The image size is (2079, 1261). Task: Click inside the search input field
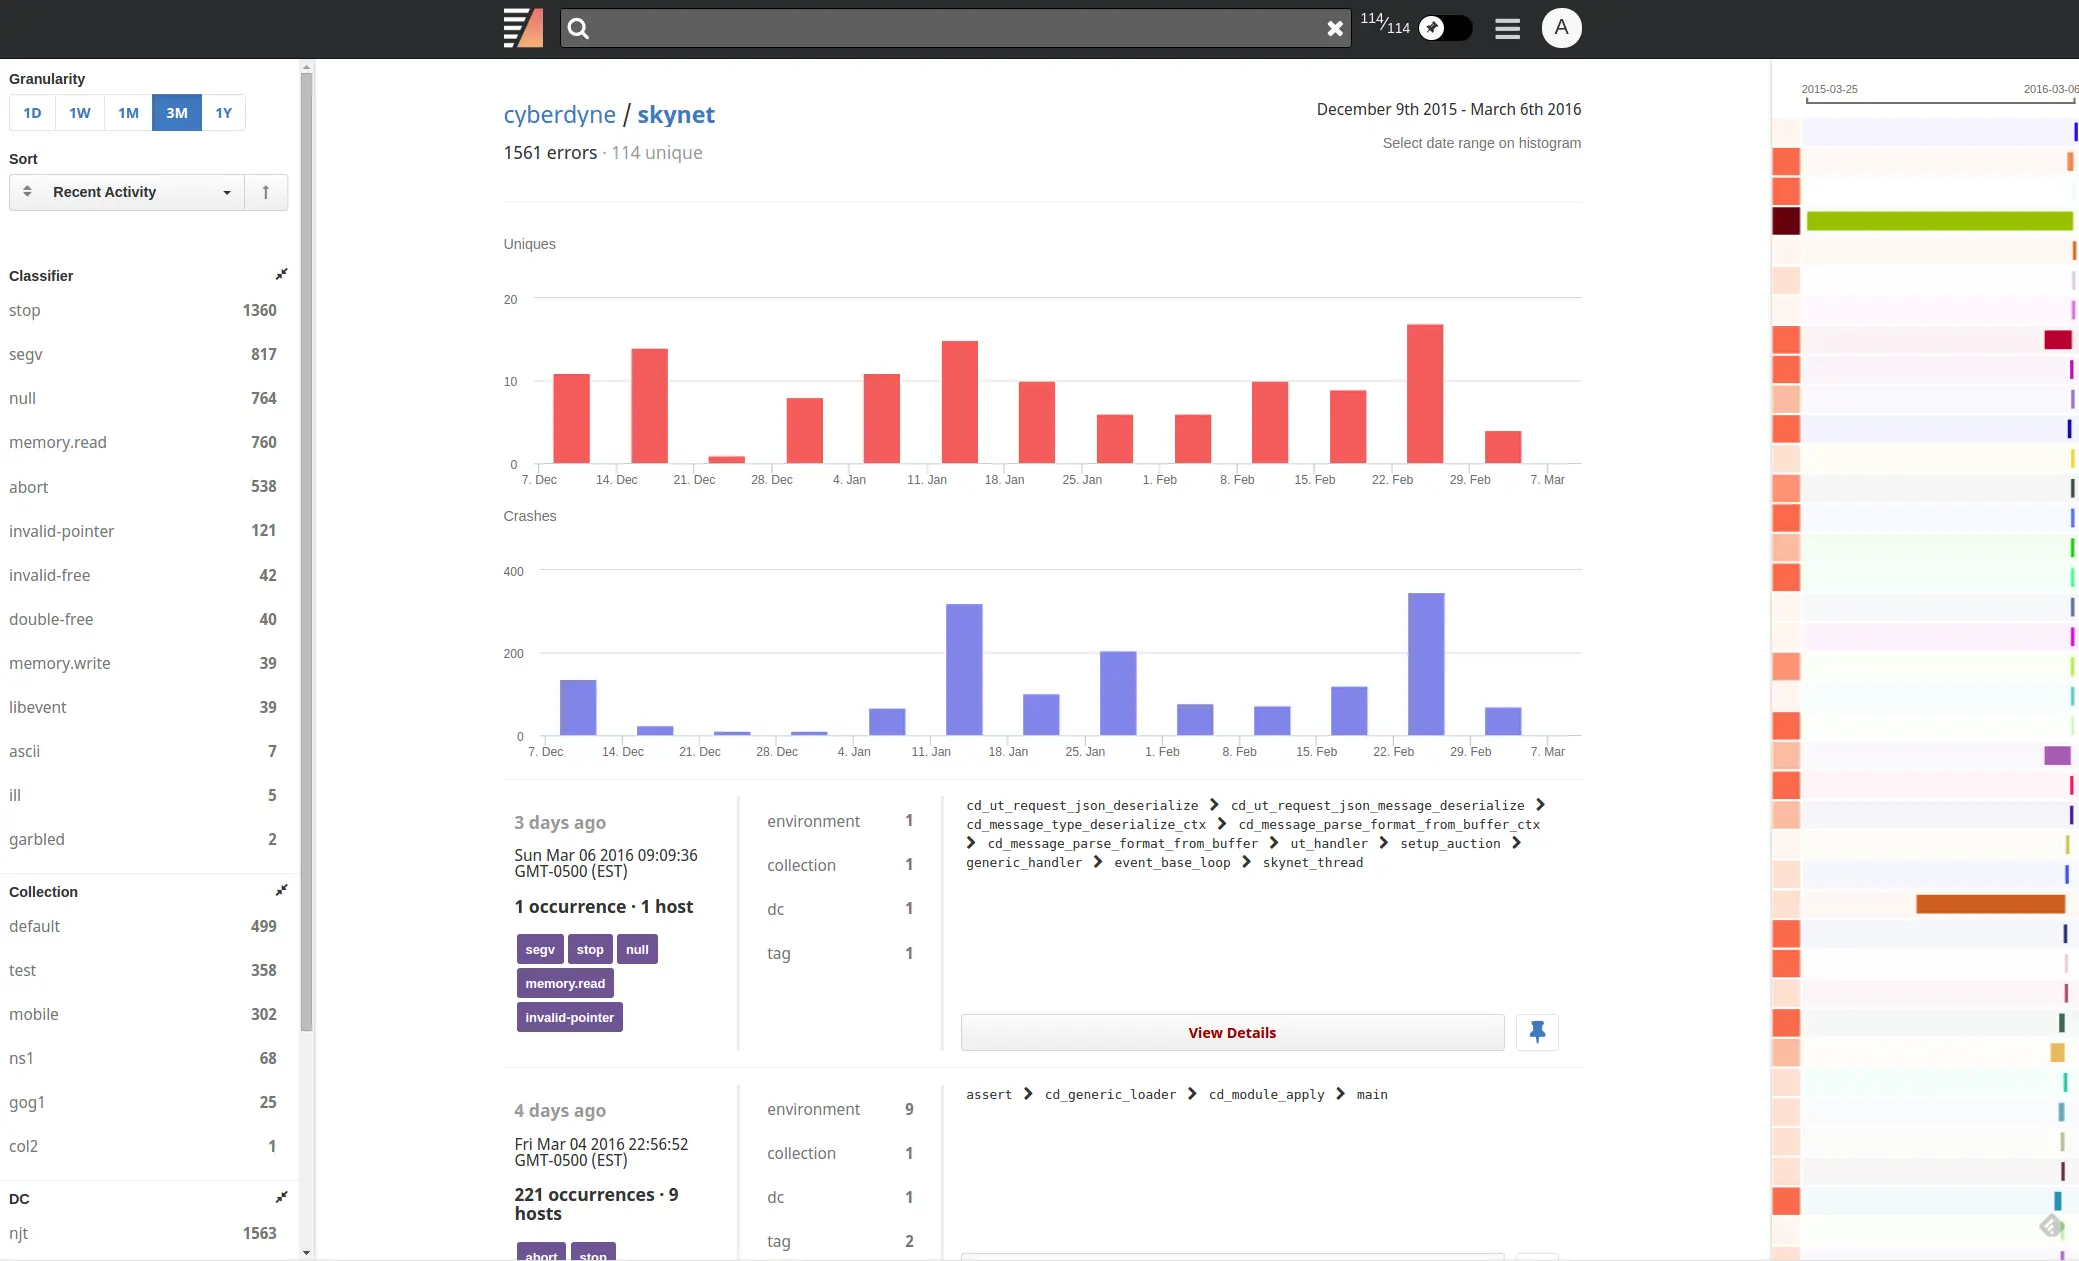point(950,28)
